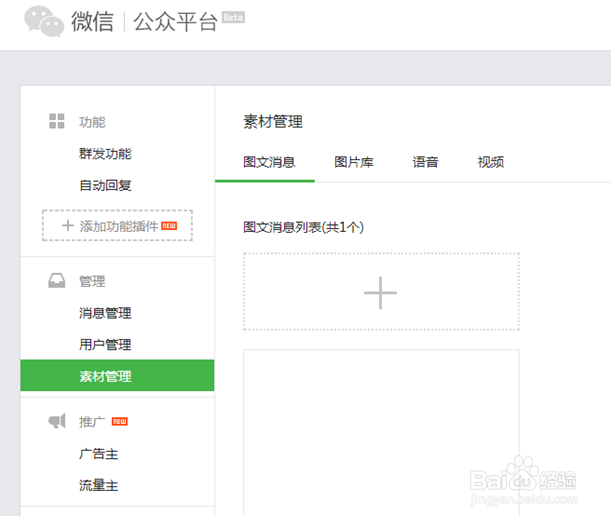
Task: Click the 功能 section heading
Action: pyautogui.click(x=92, y=122)
